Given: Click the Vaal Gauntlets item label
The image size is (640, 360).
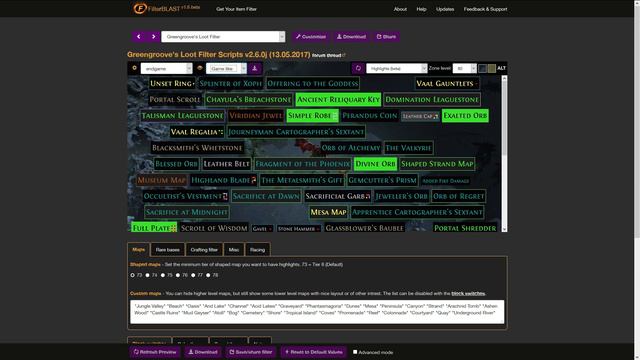Looking at the screenshot, I should pyautogui.click(x=447, y=83).
